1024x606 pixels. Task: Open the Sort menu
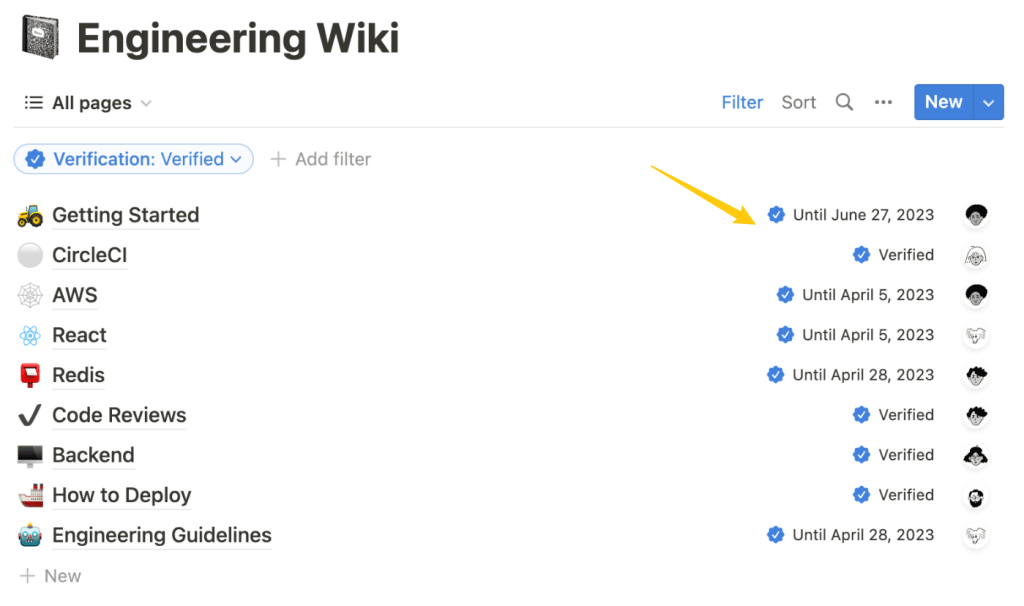[x=798, y=102]
